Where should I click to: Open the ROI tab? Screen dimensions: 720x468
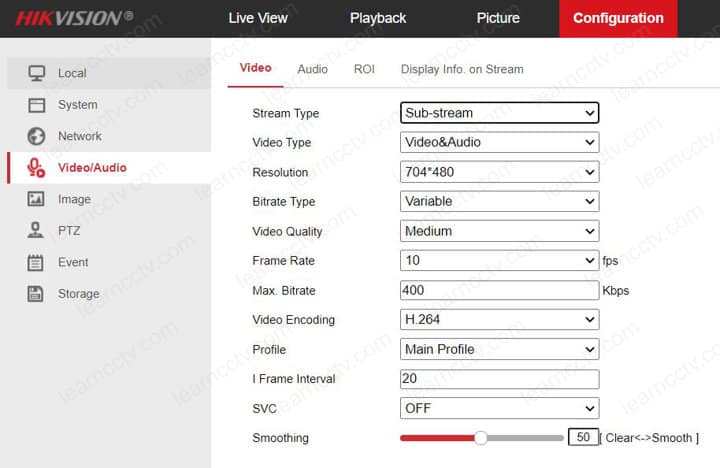364,69
